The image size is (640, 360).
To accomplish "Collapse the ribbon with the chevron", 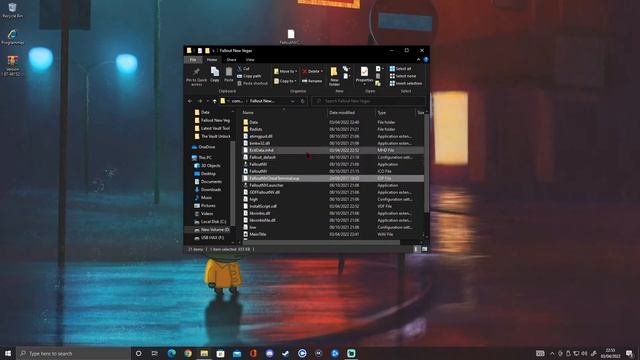I will [418, 60].
